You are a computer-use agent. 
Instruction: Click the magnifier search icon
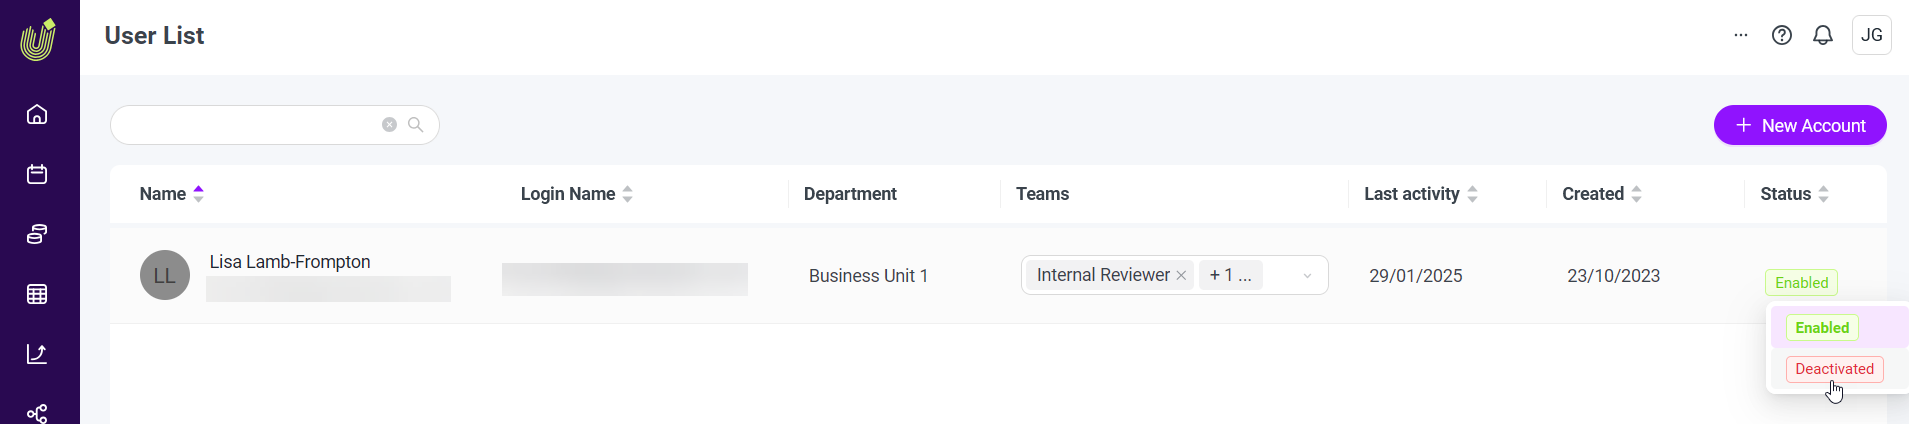416,125
